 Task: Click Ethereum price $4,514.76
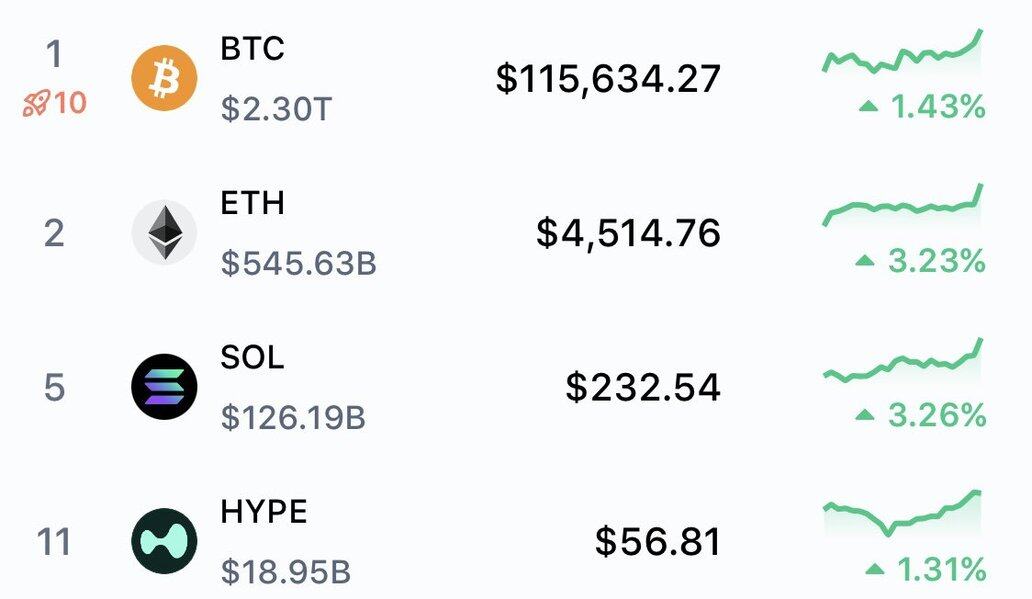[x=629, y=234]
